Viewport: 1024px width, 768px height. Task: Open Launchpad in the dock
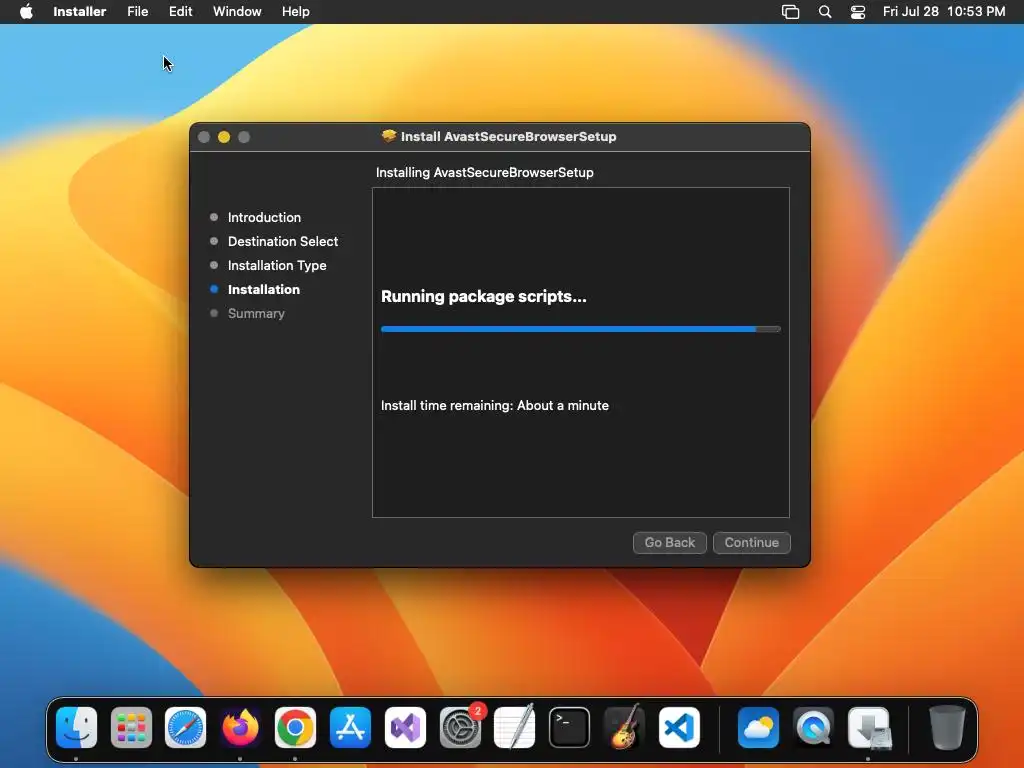pos(131,727)
